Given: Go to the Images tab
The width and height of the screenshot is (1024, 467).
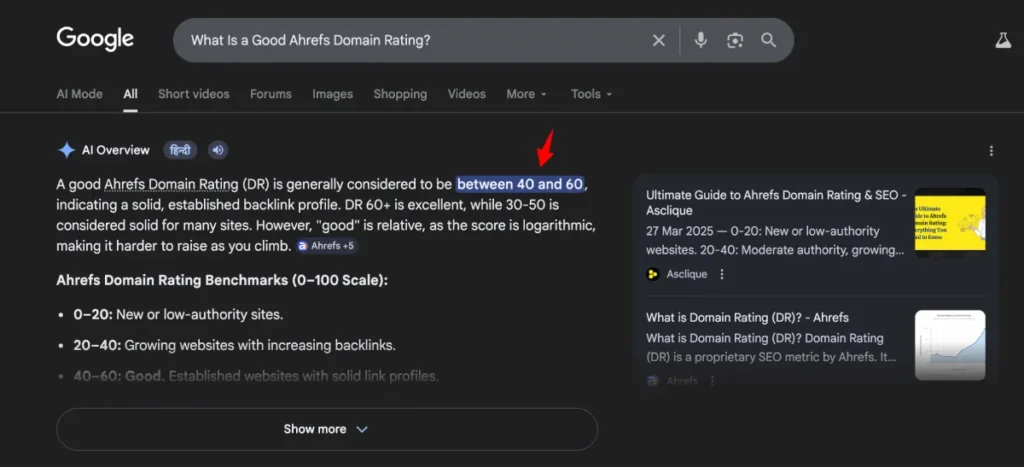Looking at the screenshot, I should coord(332,94).
